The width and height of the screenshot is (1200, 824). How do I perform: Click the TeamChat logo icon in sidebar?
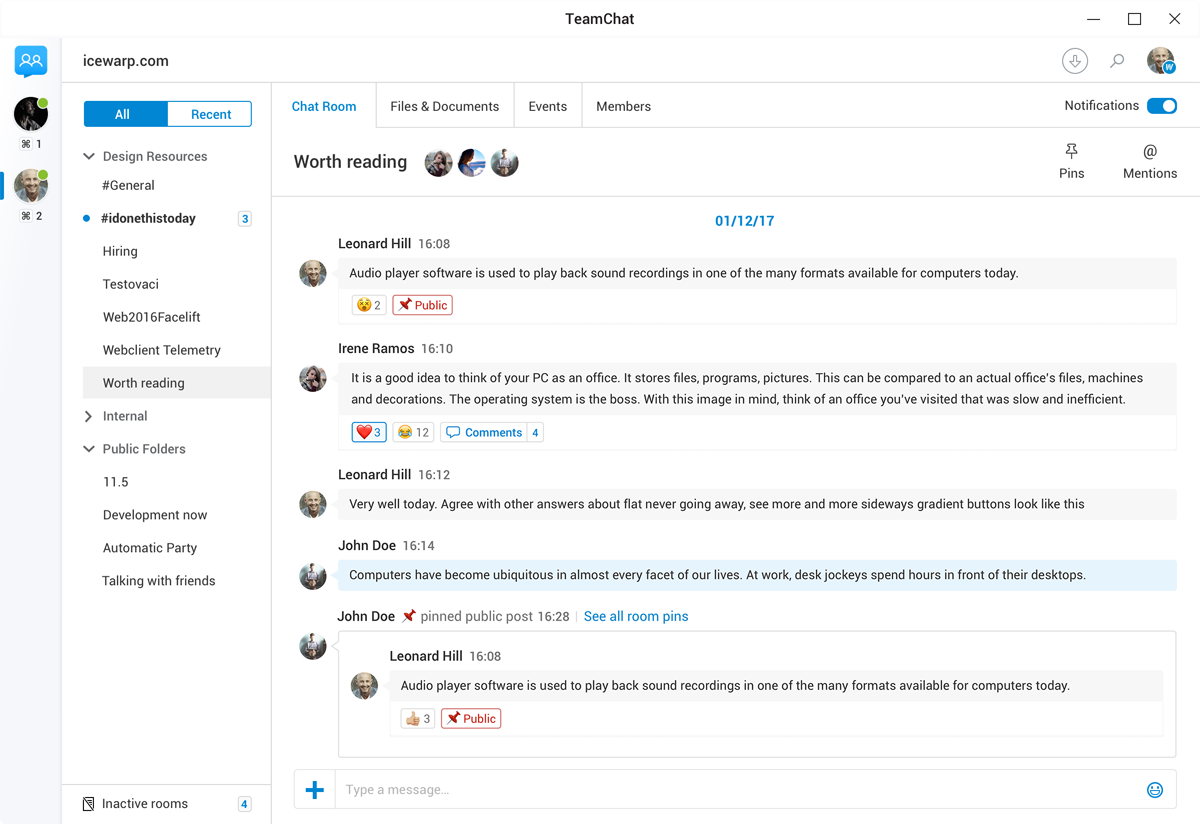tap(31, 62)
